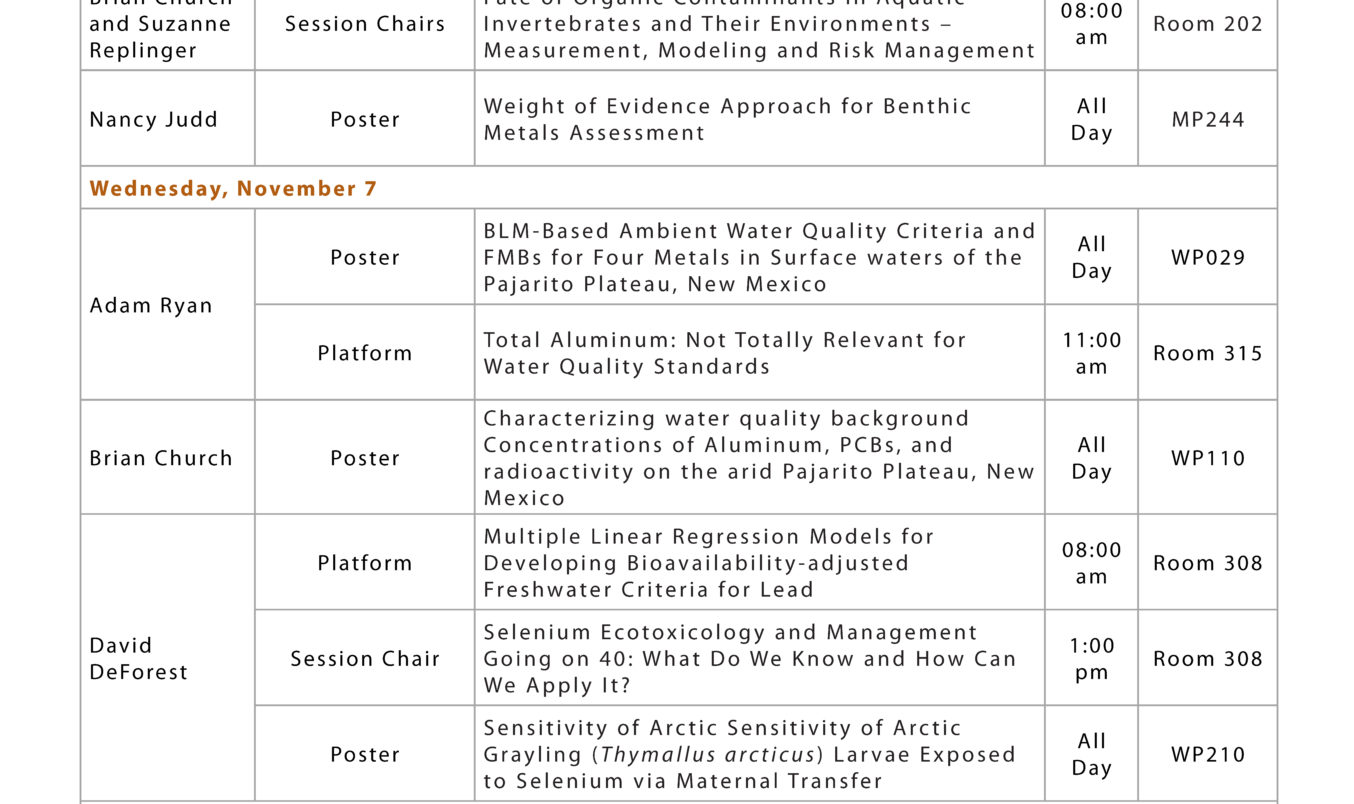
Task: Click the WP210 poster code
Action: (x=1208, y=755)
